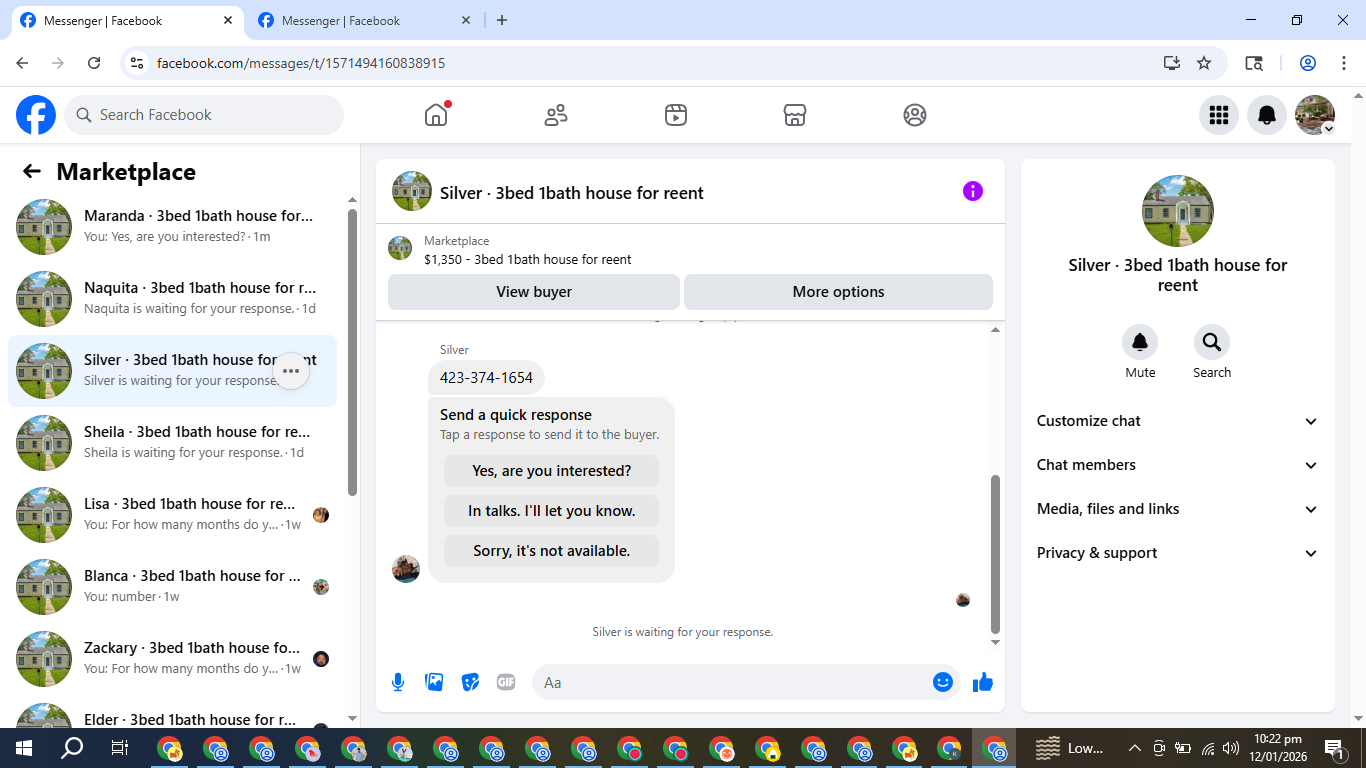Viewport: 1366px width, 768px height.
Task: Send a voice clip with microphone icon
Action: [398, 682]
